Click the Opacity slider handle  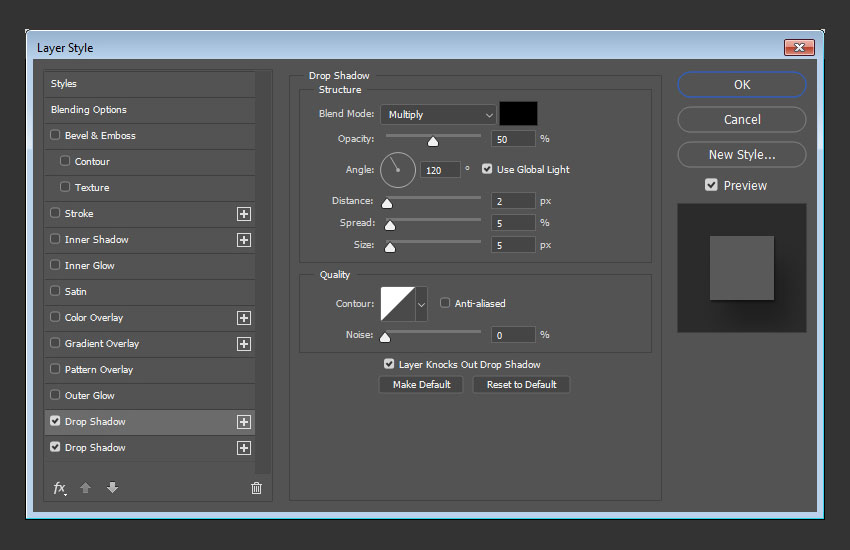click(x=433, y=141)
